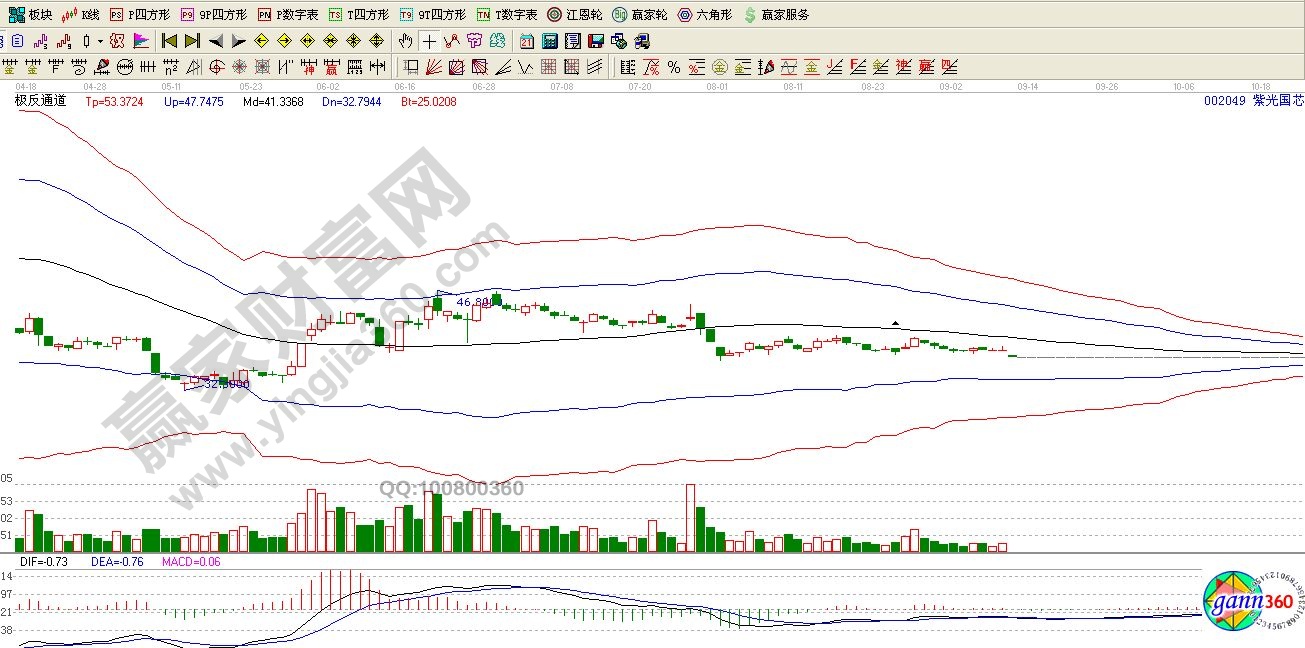Open the 江恩轮 Gann wheel tool

coord(574,15)
